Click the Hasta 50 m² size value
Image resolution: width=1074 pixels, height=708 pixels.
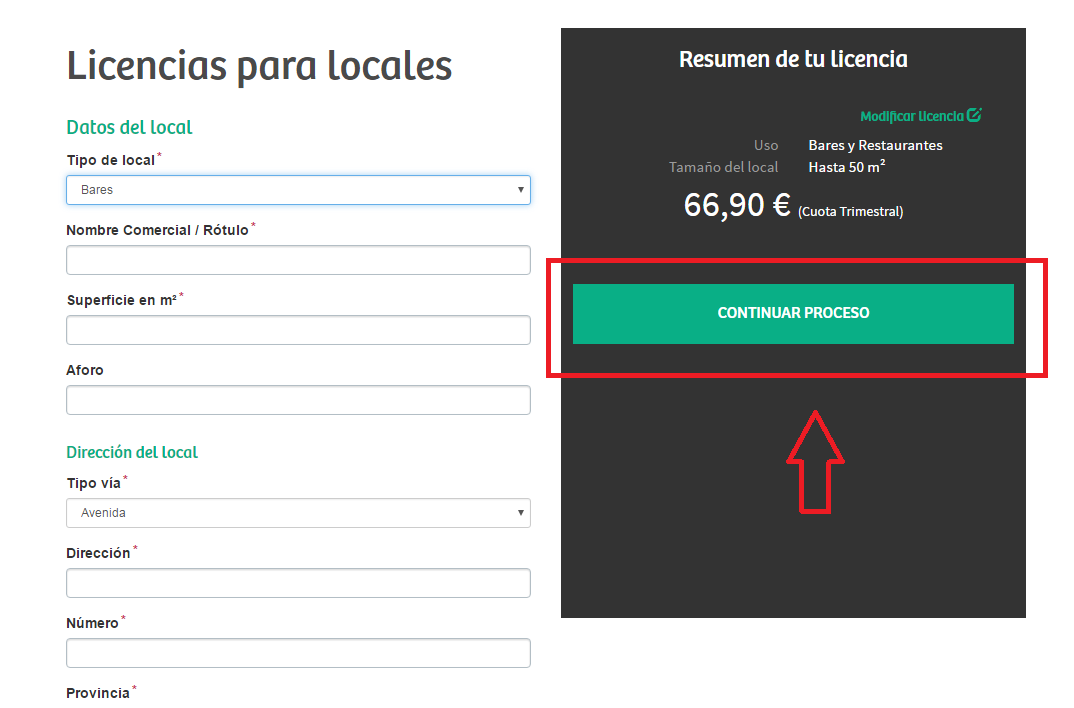847,167
